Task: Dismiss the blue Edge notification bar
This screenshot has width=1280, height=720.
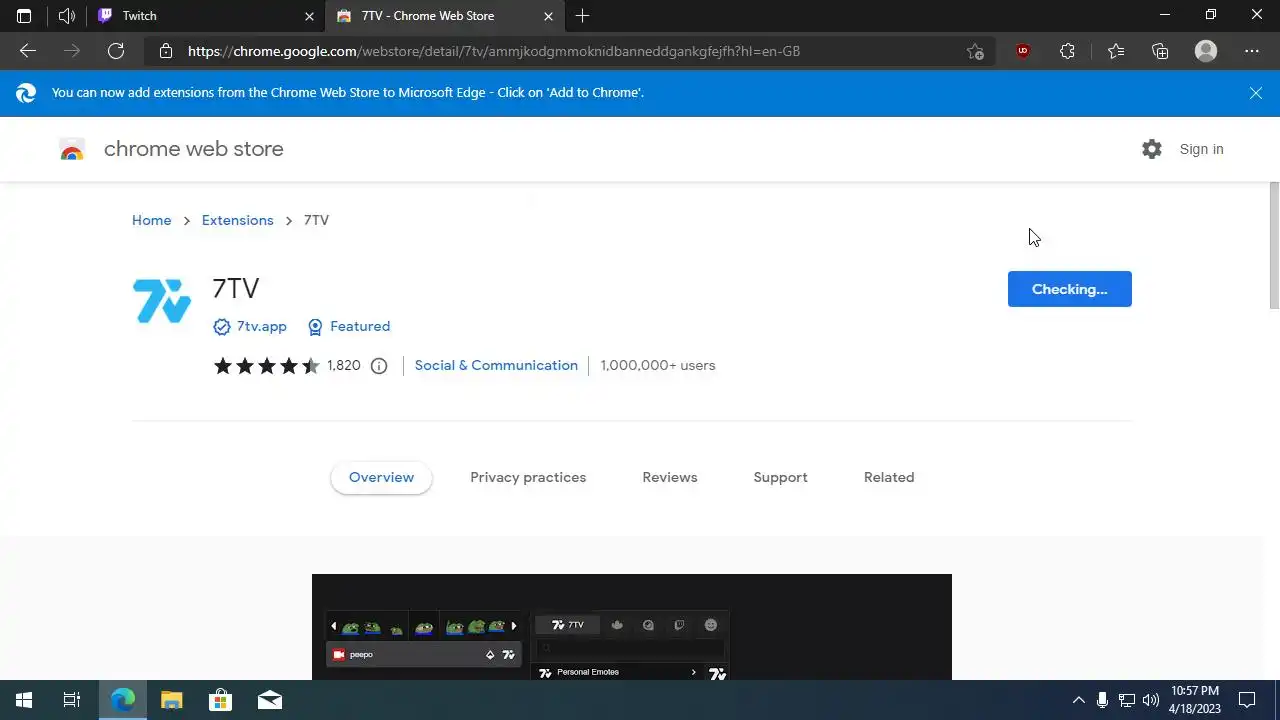Action: tap(1256, 93)
